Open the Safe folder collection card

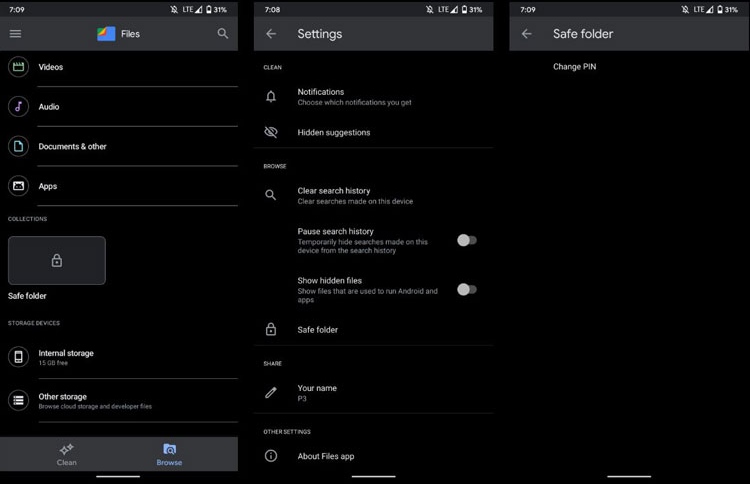(x=57, y=261)
